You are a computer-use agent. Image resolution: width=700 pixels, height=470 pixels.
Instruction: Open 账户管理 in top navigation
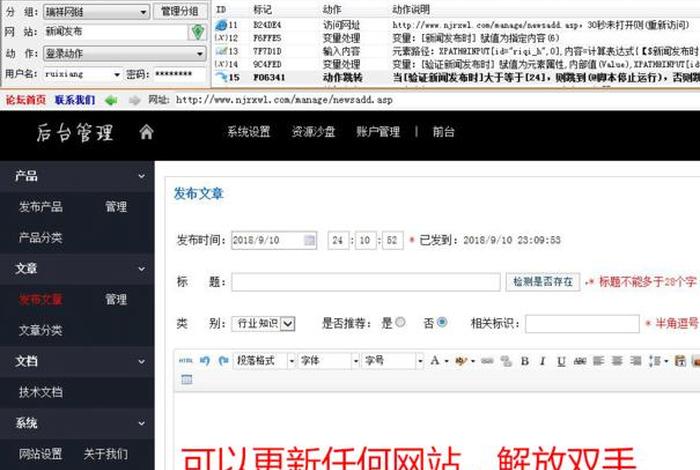click(378, 132)
